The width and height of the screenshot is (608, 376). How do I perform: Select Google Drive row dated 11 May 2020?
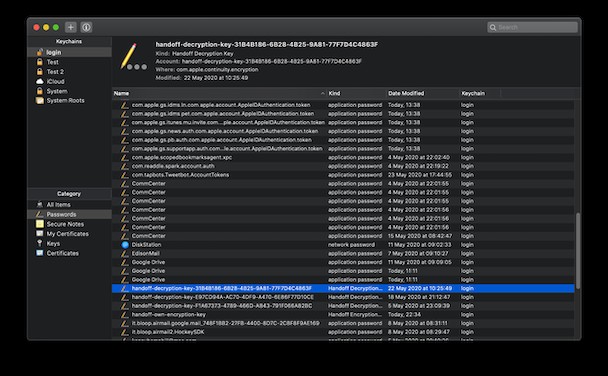tap(343, 262)
